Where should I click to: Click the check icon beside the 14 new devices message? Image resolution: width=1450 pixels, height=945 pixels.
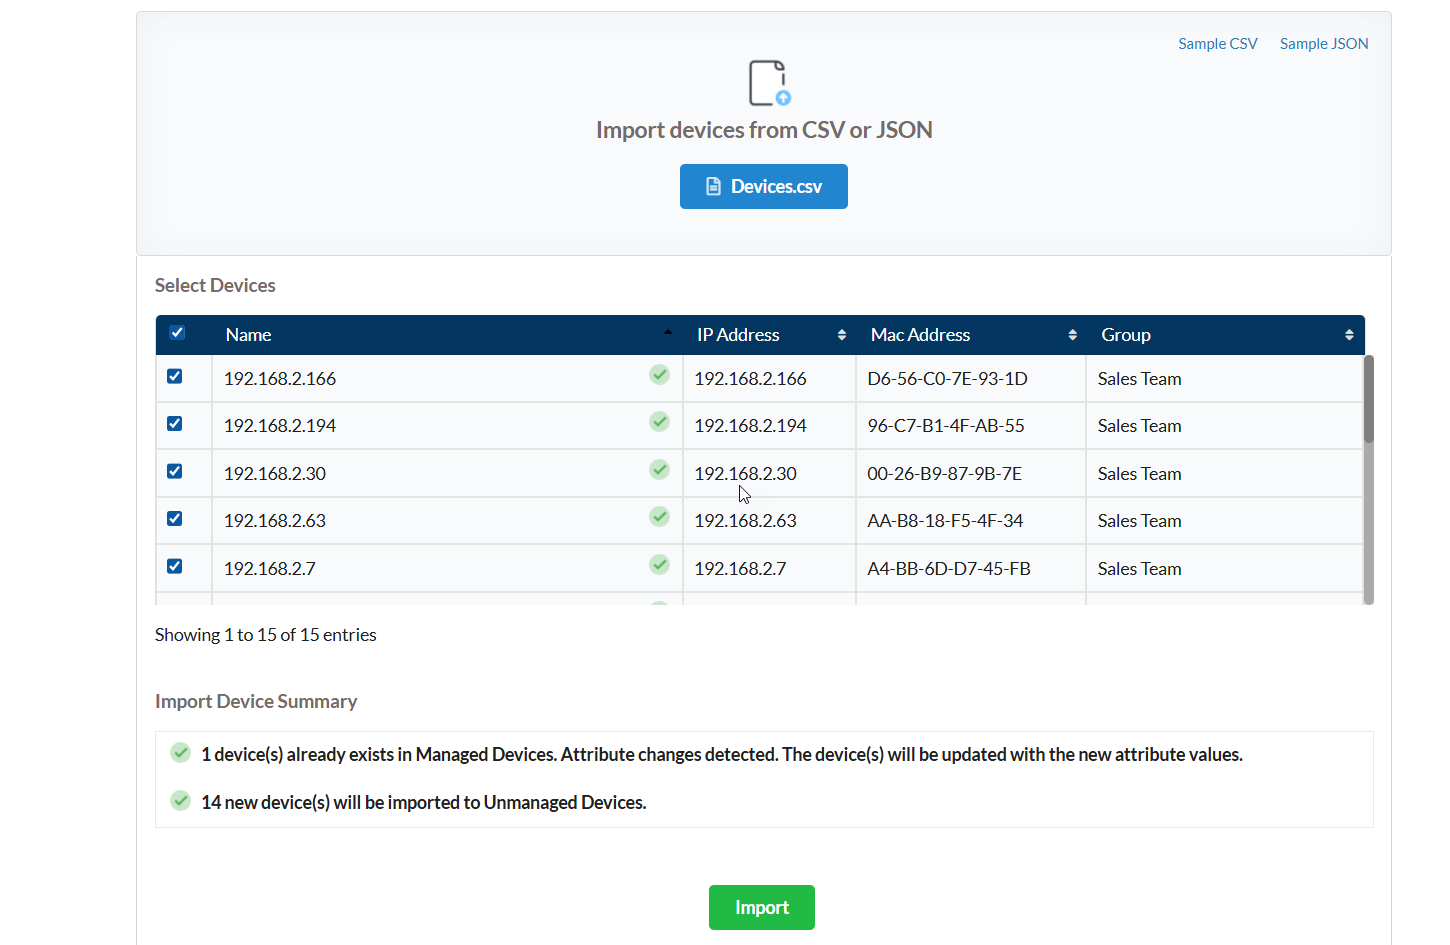point(180,801)
